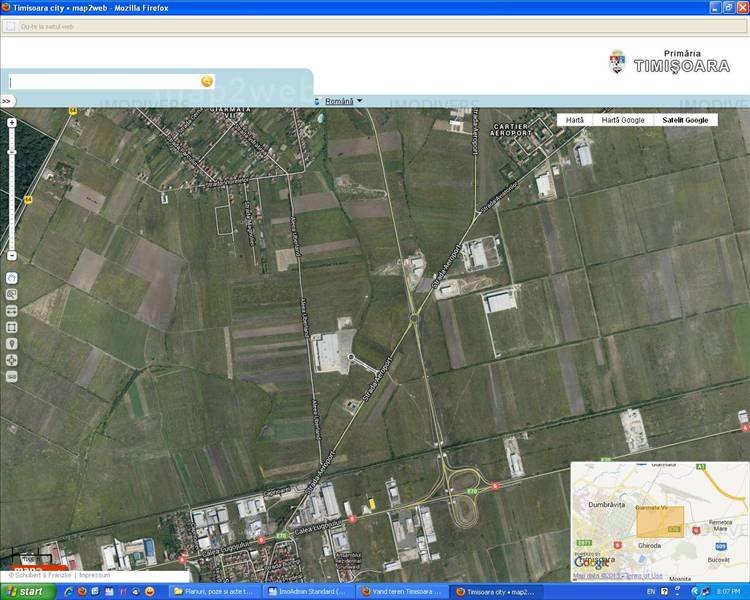Click the zoom in plus button
Viewport: 750px width, 600px height.
coord(11,123)
